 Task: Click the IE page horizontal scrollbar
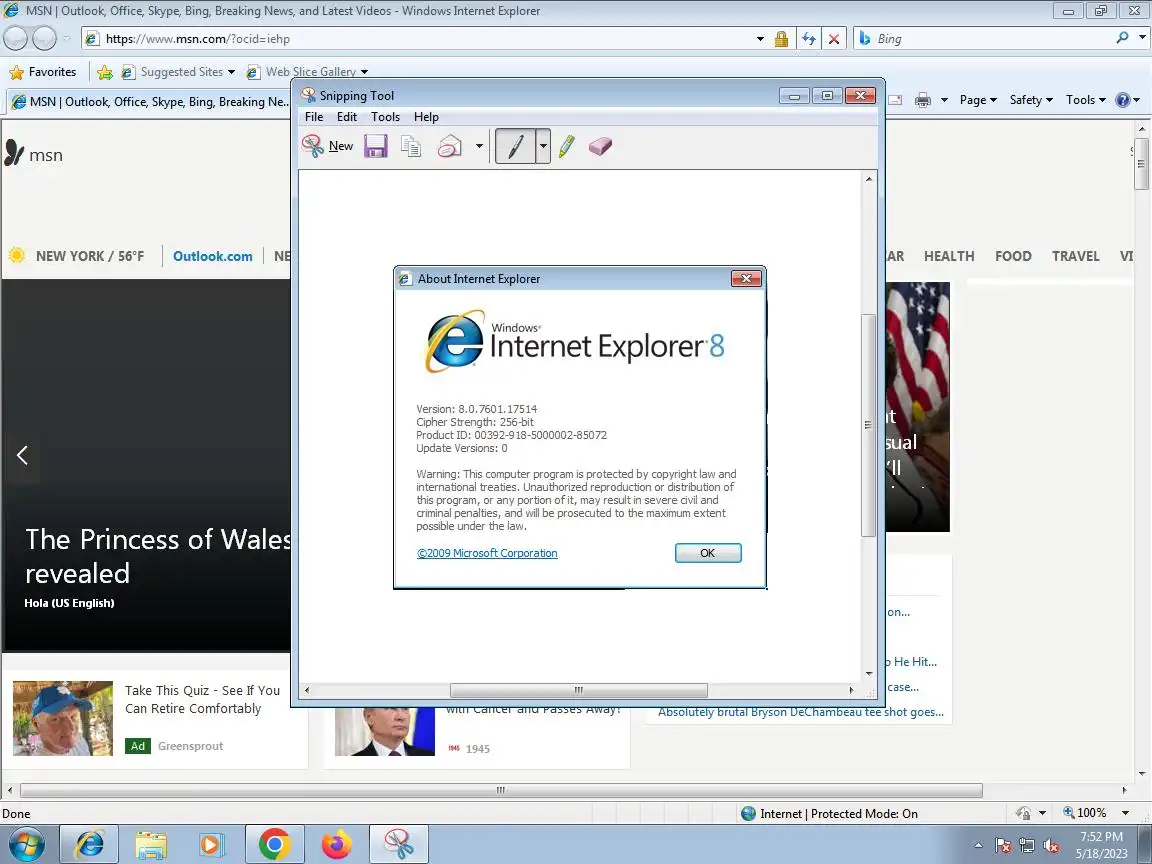click(x=501, y=791)
